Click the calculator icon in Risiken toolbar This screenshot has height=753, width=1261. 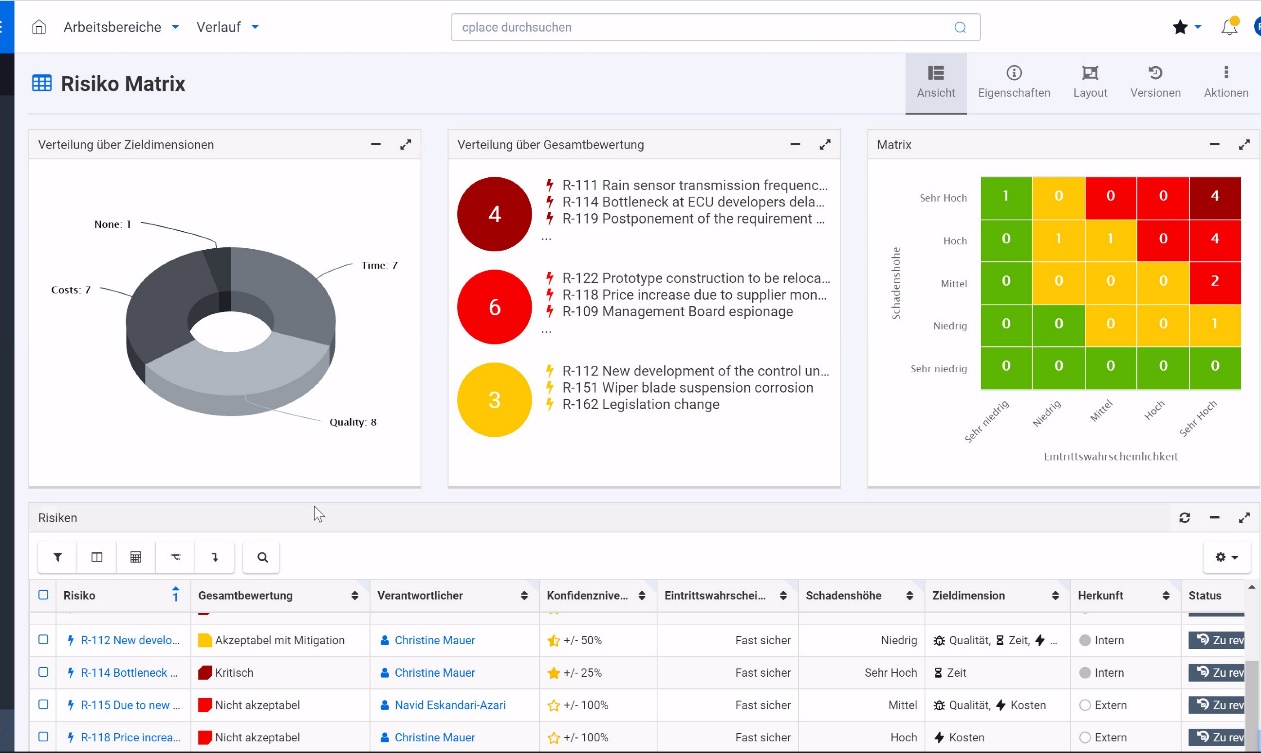(x=136, y=557)
